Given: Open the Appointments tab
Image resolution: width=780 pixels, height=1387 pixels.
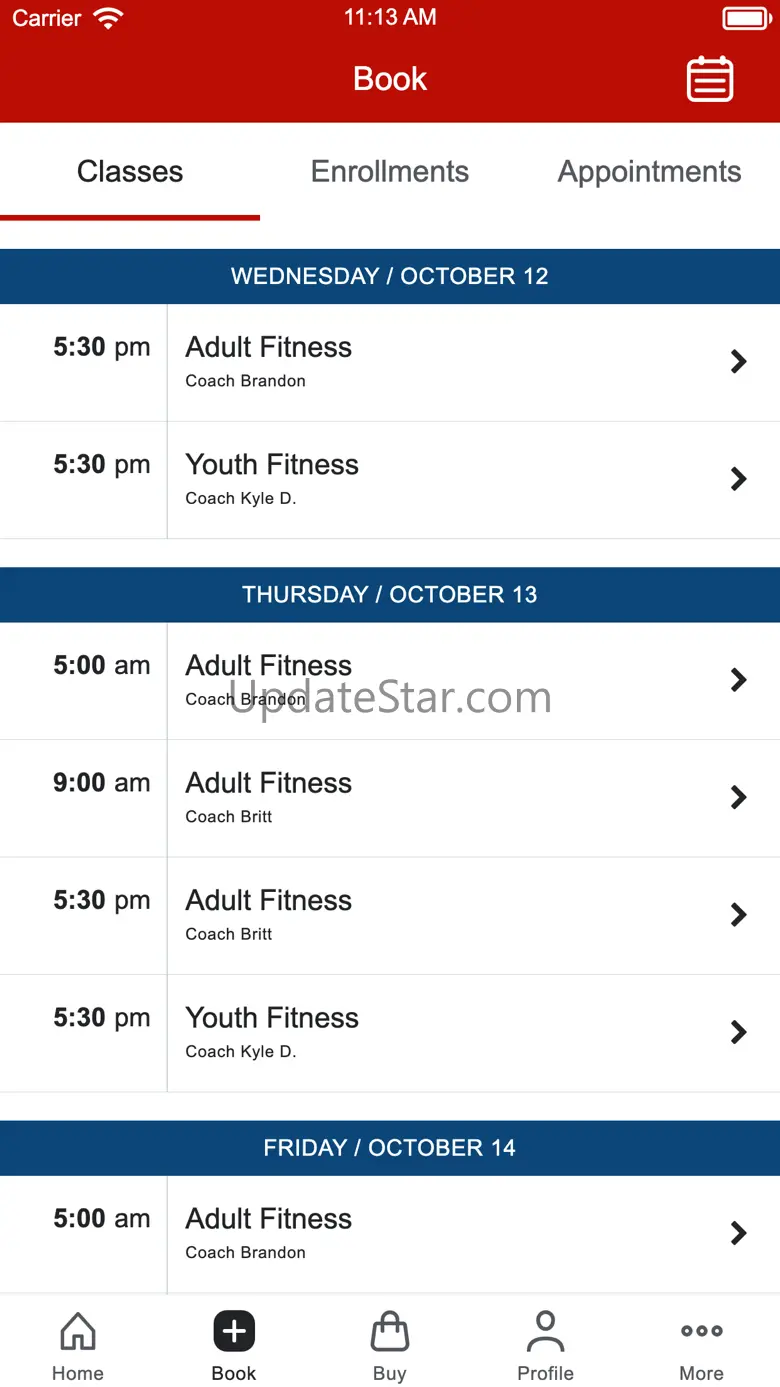Looking at the screenshot, I should (x=649, y=172).
